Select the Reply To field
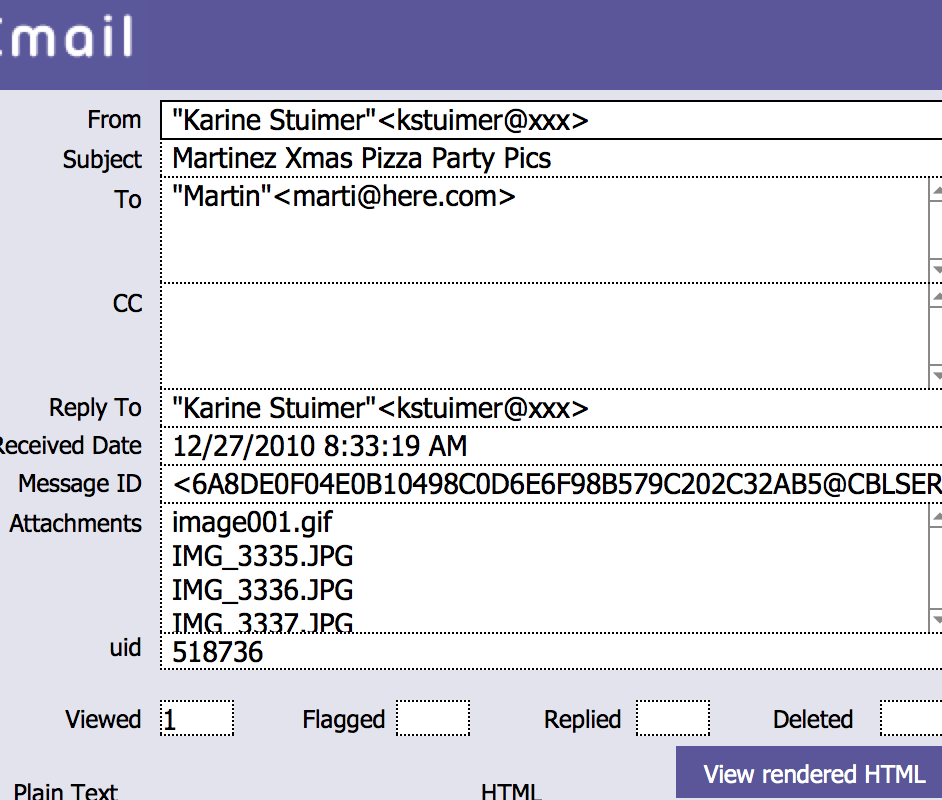942x800 pixels. (551, 408)
